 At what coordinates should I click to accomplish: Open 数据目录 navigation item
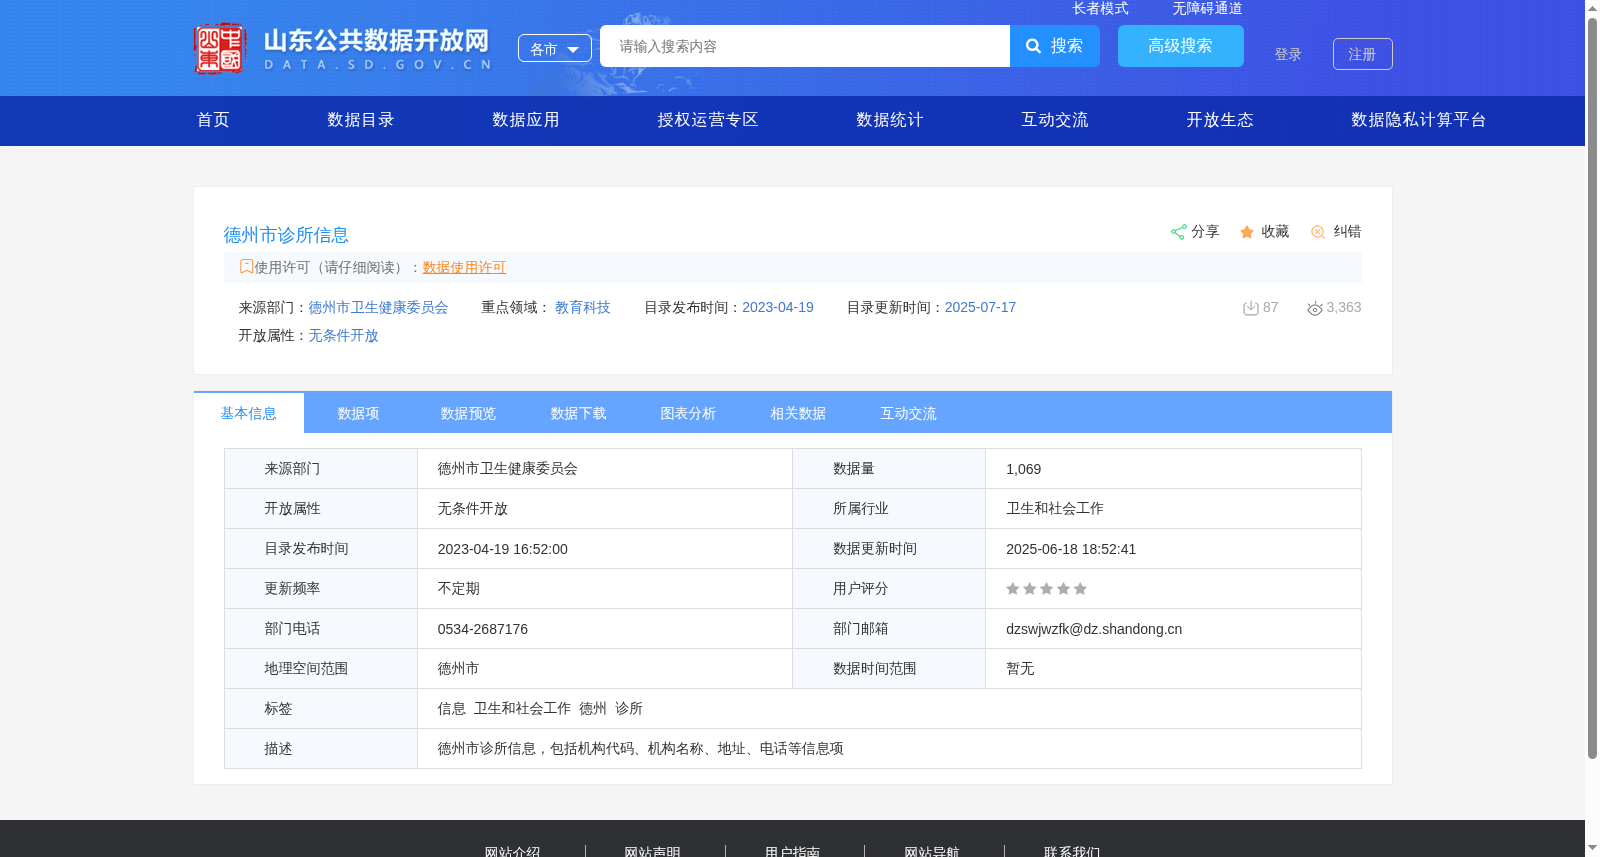(361, 120)
